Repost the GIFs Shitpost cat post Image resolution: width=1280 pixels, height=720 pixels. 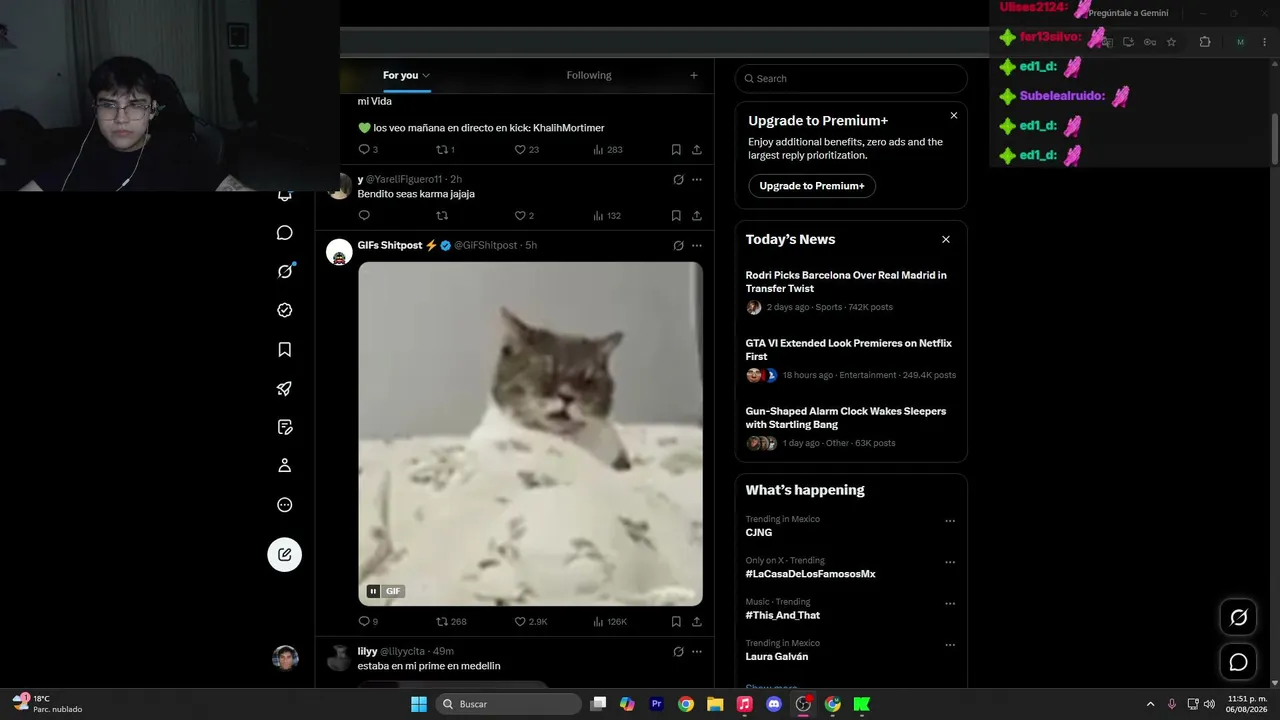tap(451, 622)
